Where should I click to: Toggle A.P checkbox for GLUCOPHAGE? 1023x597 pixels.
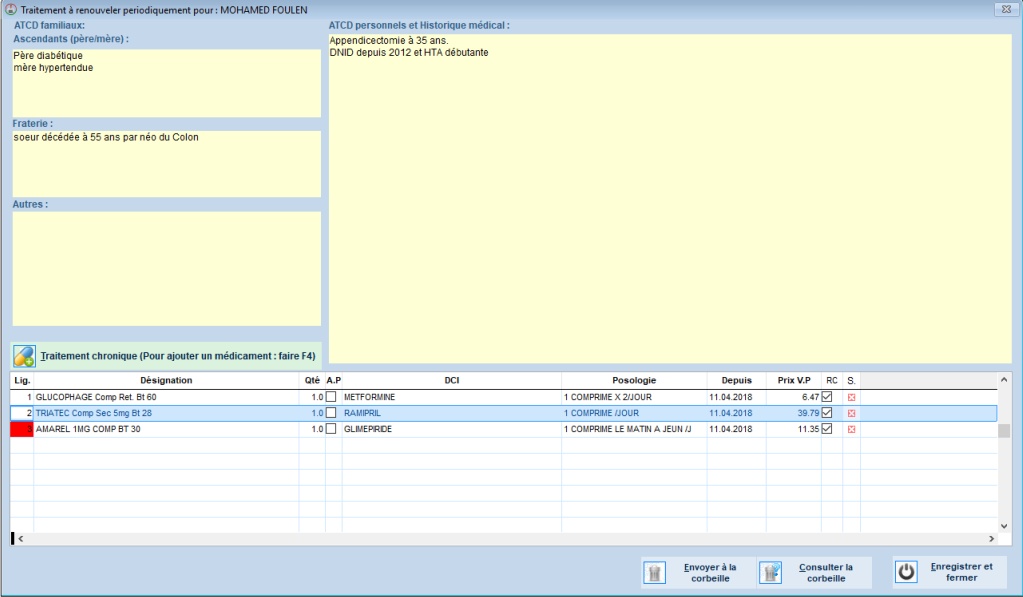332,397
